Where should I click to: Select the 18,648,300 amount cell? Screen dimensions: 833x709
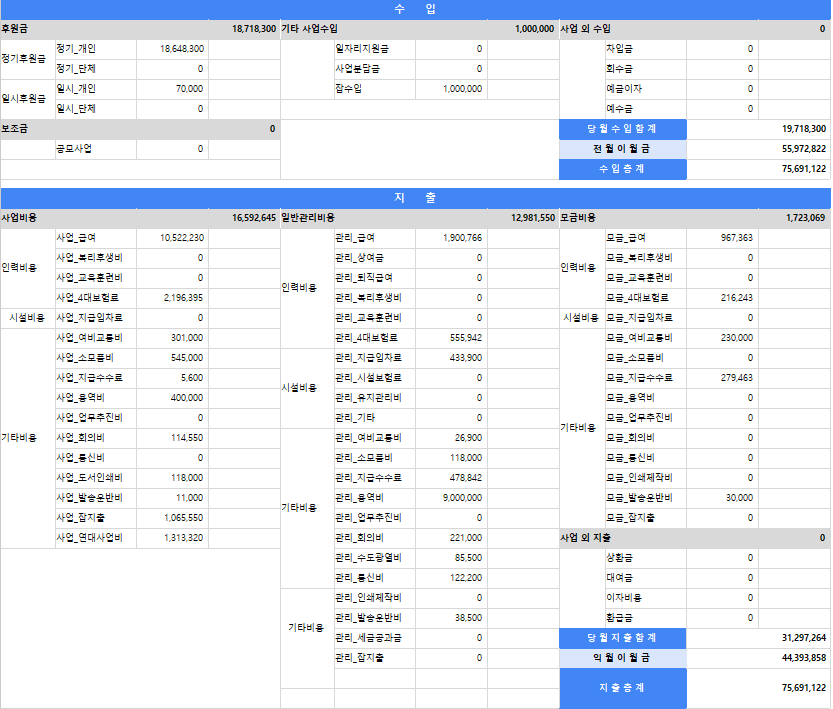[x=172, y=49]
